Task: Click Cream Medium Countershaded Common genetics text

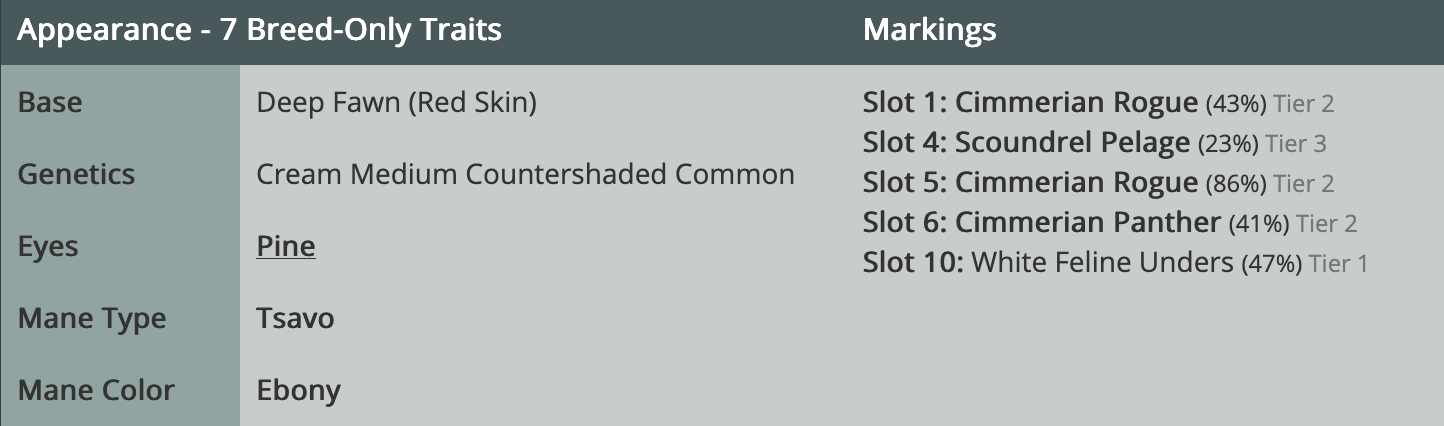Action: [526, 174]
